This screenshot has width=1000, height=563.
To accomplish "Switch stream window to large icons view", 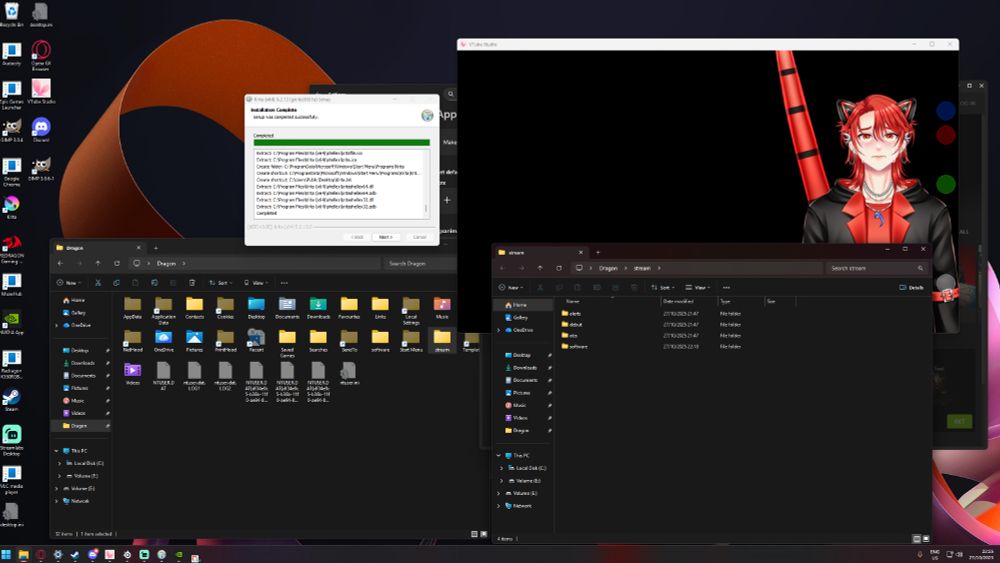I will click(926, 539).
